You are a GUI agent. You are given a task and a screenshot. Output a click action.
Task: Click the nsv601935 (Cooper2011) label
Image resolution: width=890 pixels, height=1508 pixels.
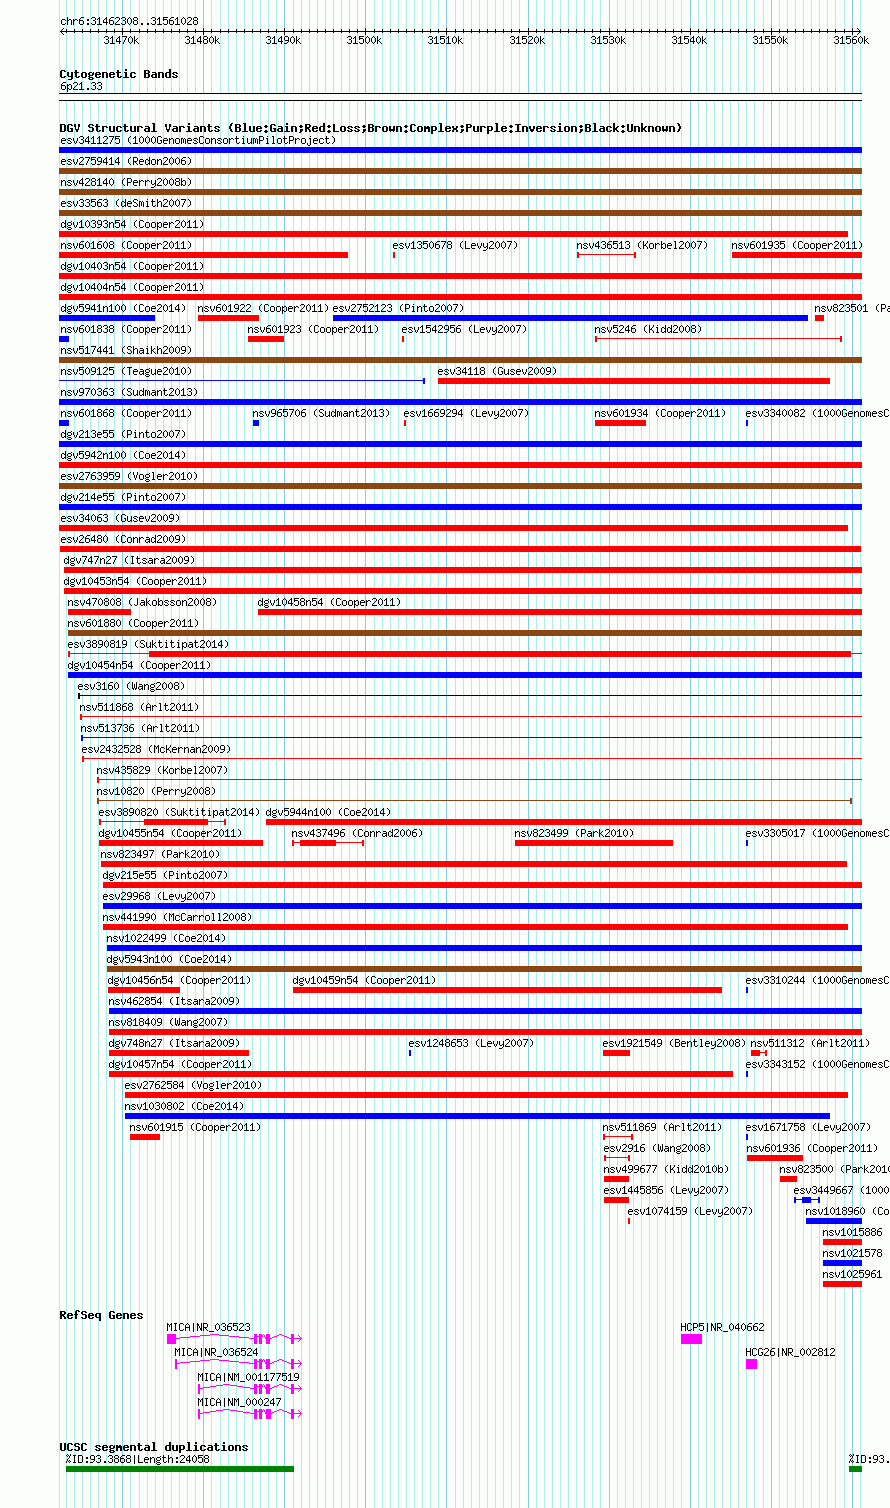click(796, 245)
